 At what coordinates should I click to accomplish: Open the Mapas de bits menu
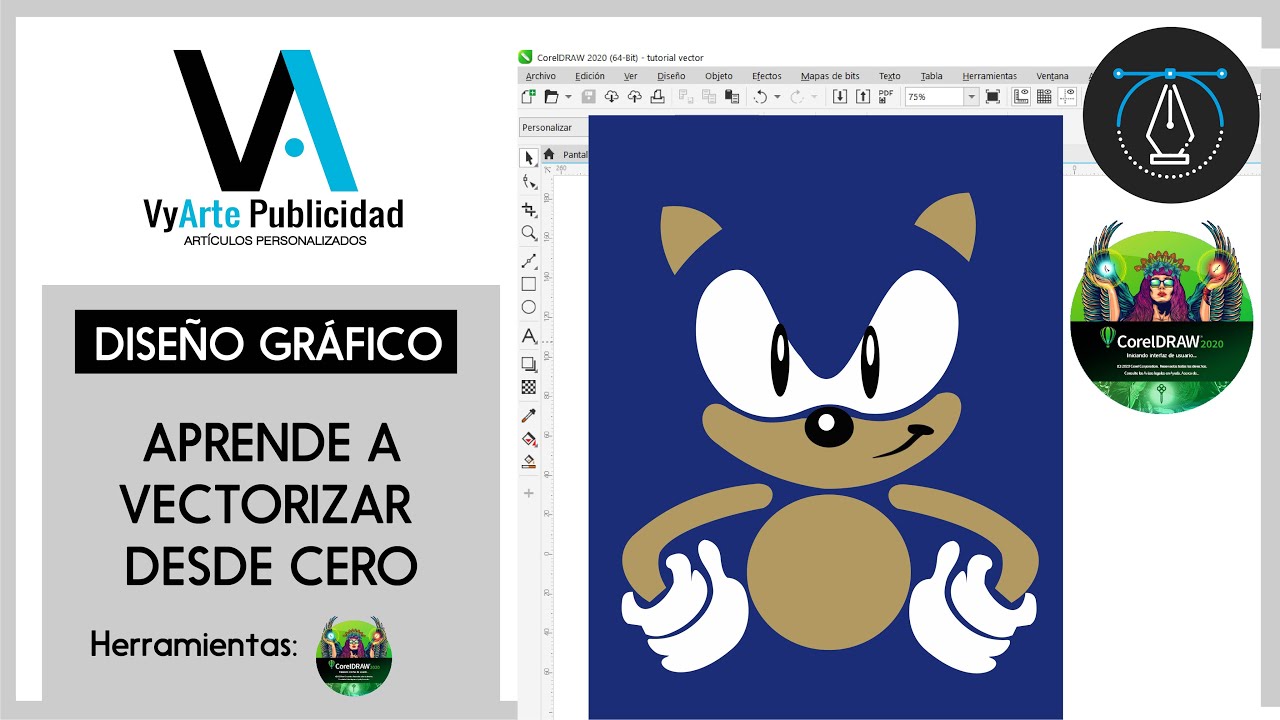coord(830,76)
